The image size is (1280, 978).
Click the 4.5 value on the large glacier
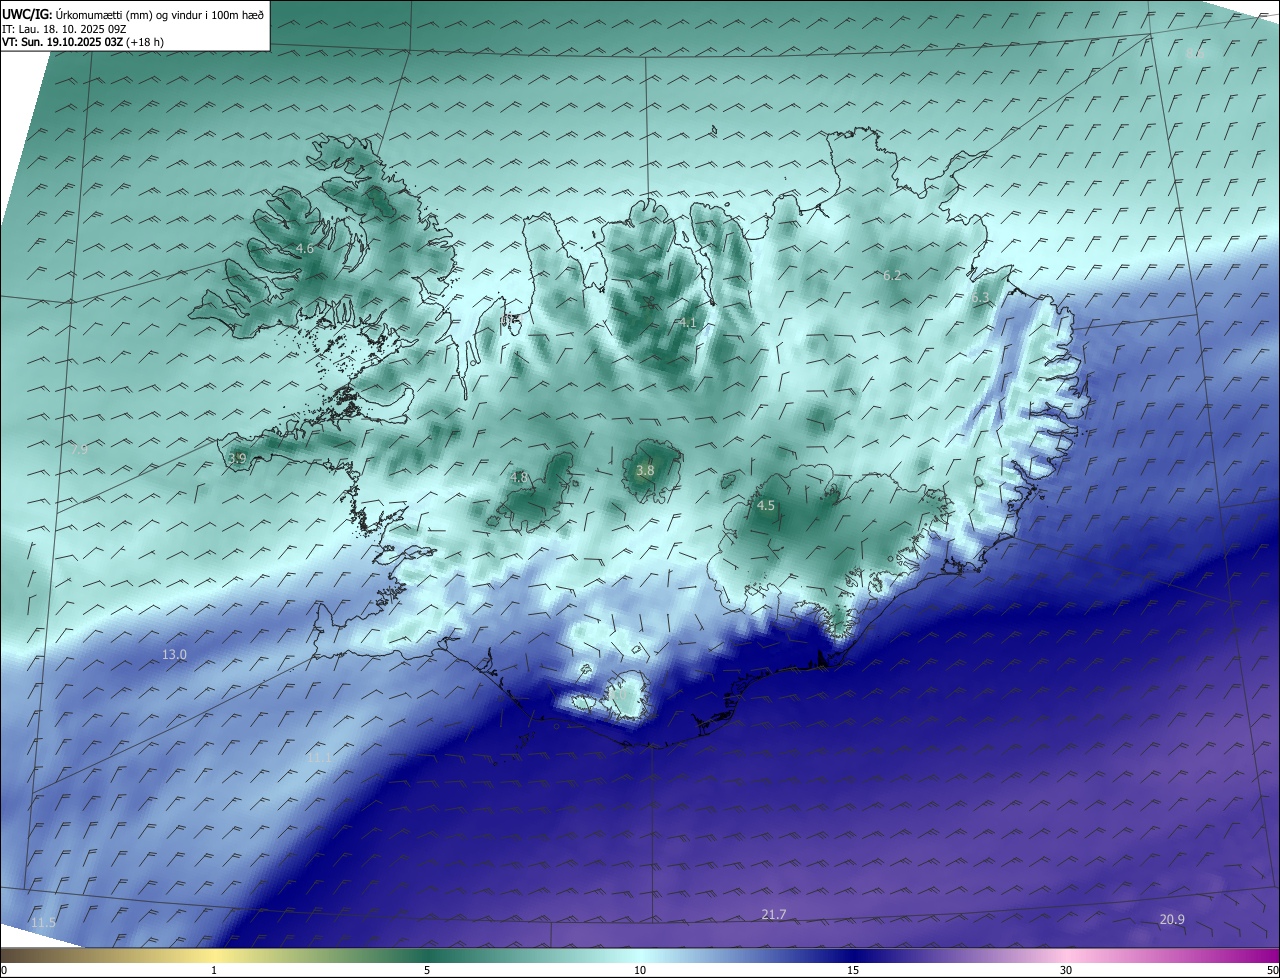pos(766,506)
